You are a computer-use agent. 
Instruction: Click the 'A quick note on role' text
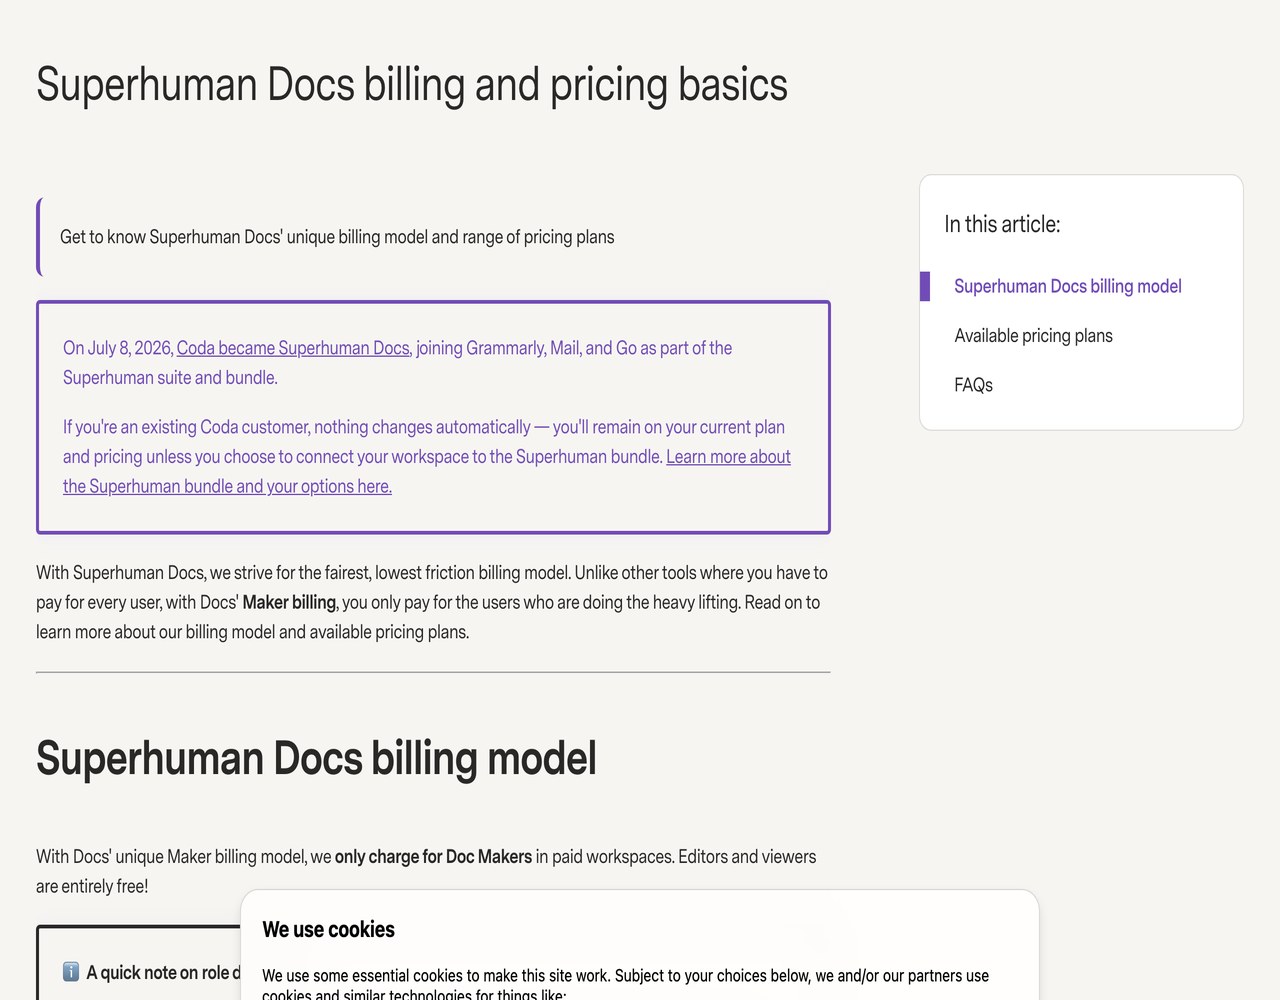[x=163, y=972]
